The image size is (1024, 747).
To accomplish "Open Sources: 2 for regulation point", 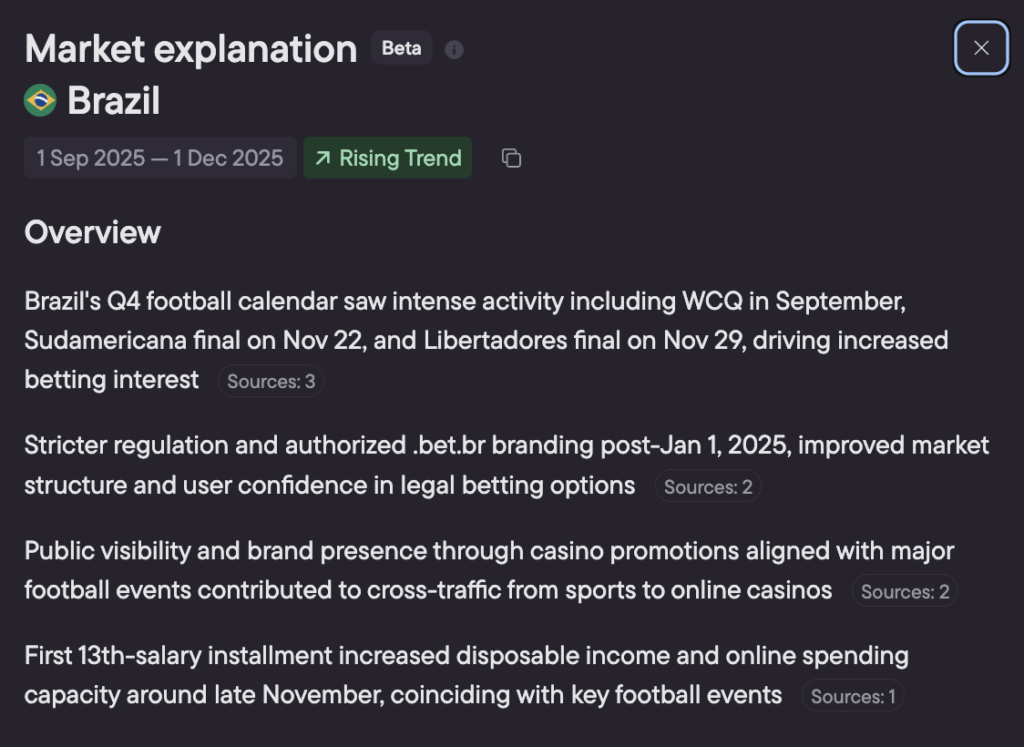I will tap(708, 487).
